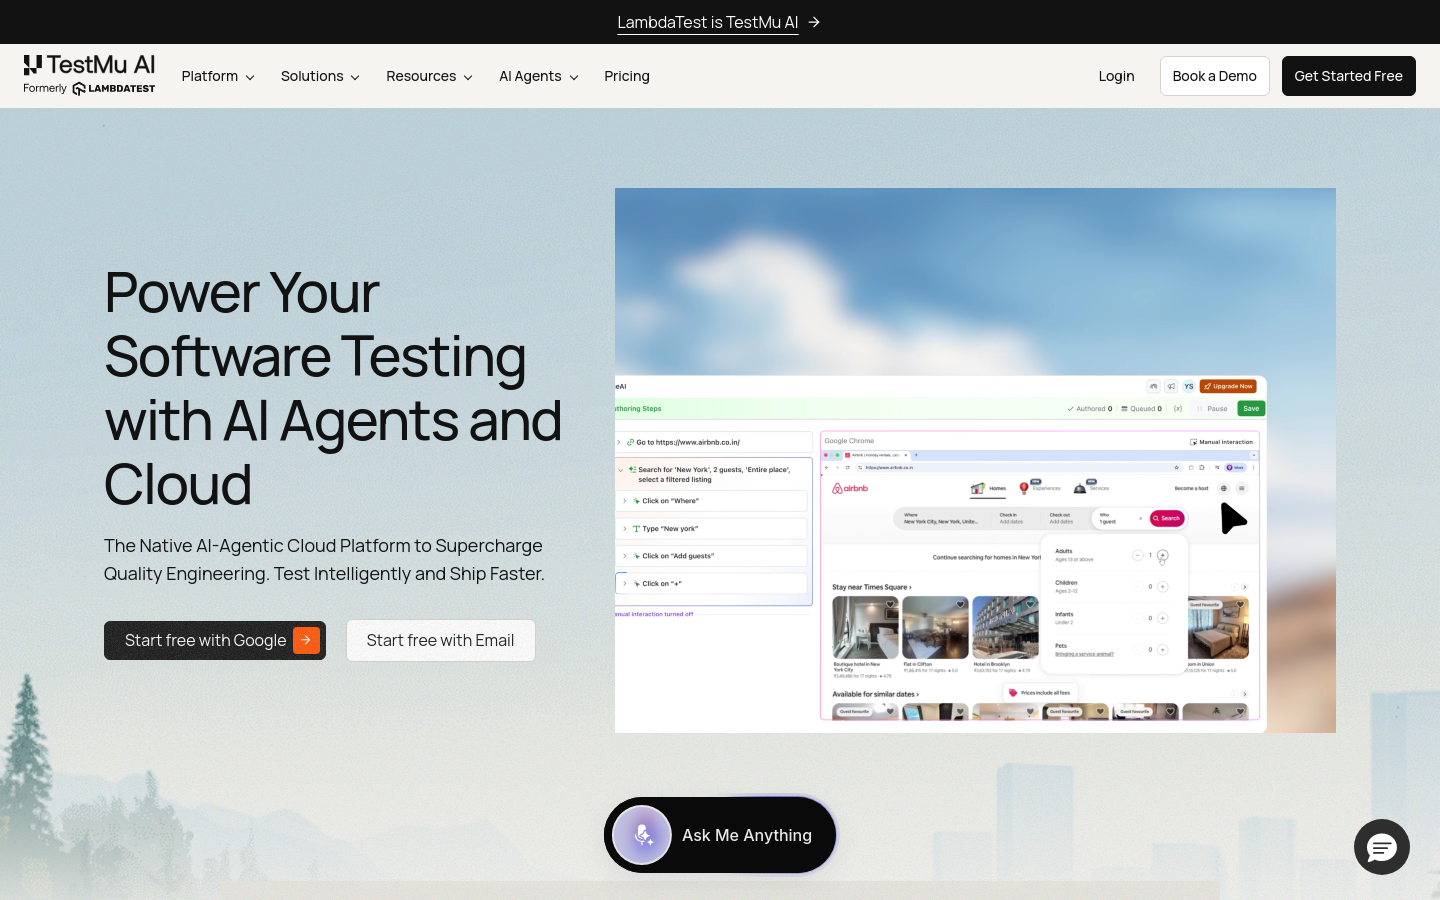Click the green Save button in demo preview
Viewport: 1440px width, 900px height.
(x=1251, y=408)
